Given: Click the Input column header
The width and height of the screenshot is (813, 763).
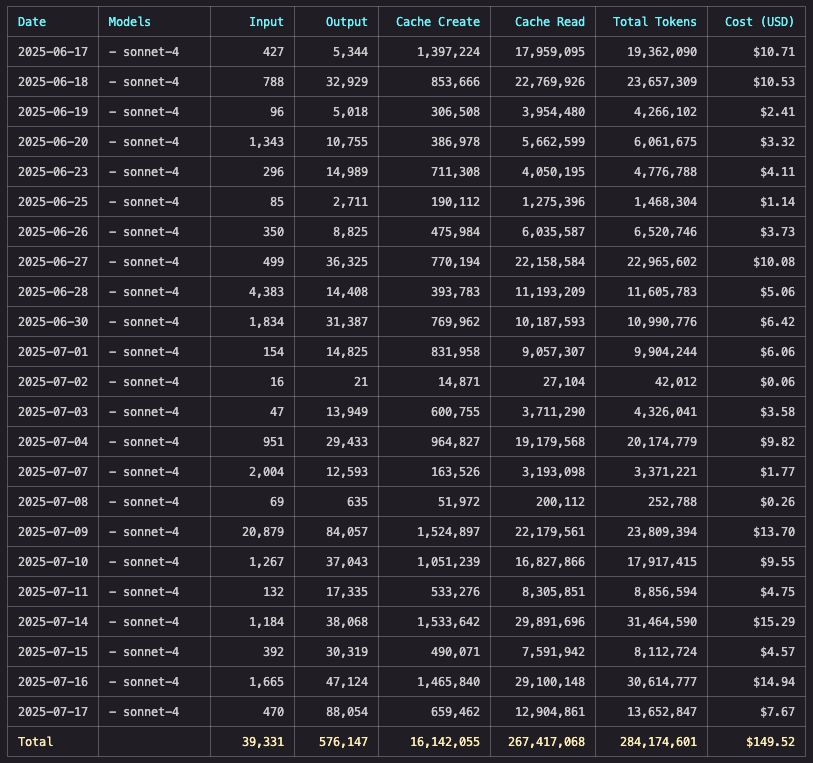Looking at the screenshot, I should pyautogui.click(x=266, y=22).
